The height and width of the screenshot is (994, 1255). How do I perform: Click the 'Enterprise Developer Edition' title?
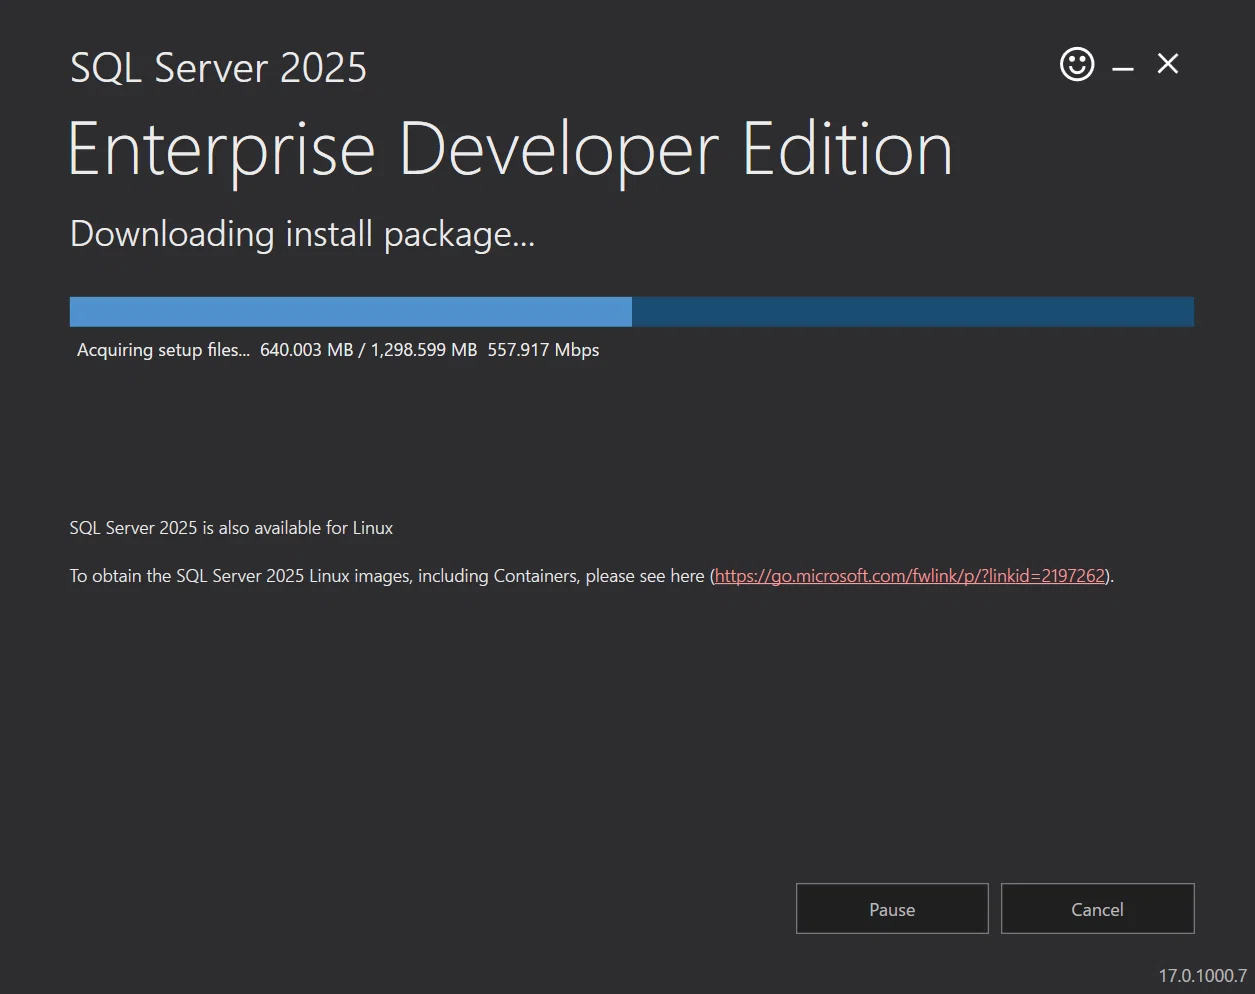coord(510,150)
